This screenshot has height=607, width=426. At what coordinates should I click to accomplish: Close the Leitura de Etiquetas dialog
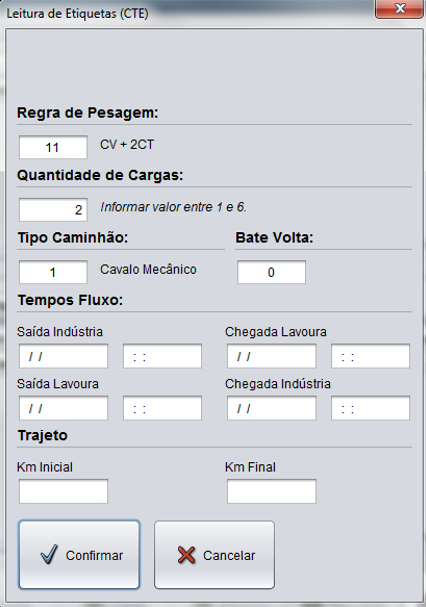(x=399, y=9)
